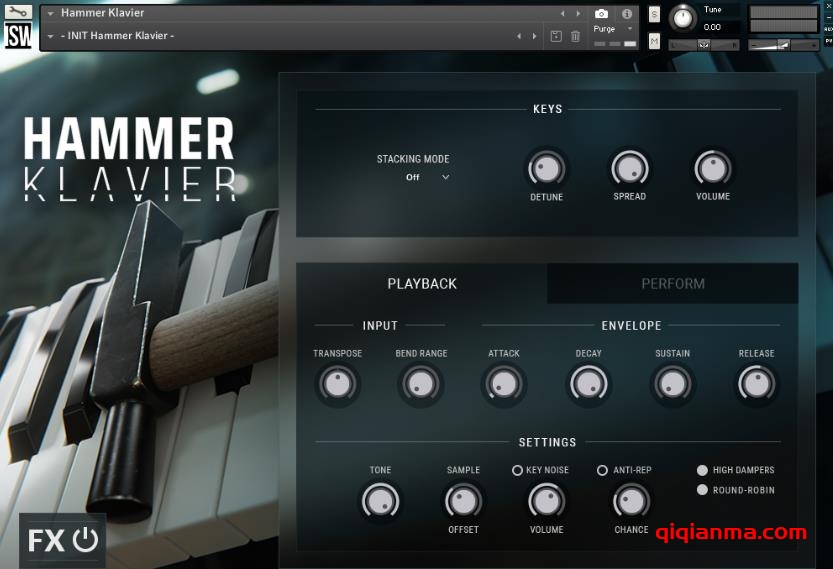Click the Tune value 0.00 field
This screenshot has height=569, width=833.
pos(712,27)
